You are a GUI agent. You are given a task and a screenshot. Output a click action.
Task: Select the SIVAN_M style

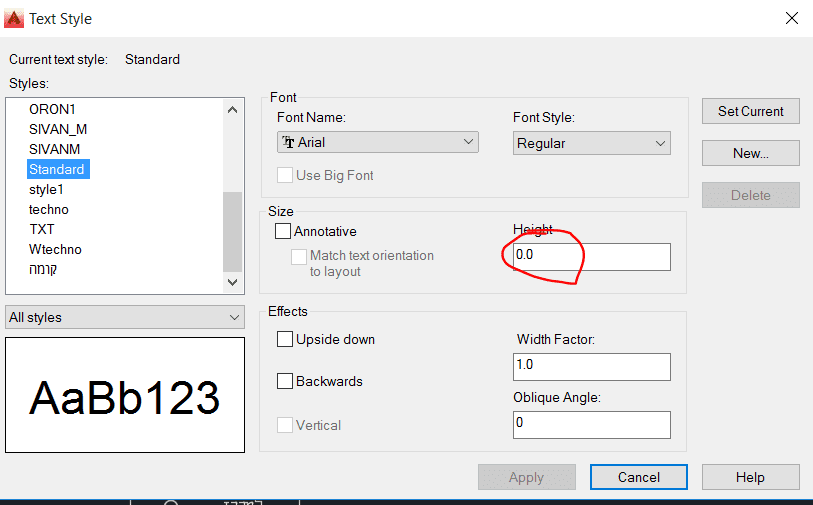coord(58,129)
